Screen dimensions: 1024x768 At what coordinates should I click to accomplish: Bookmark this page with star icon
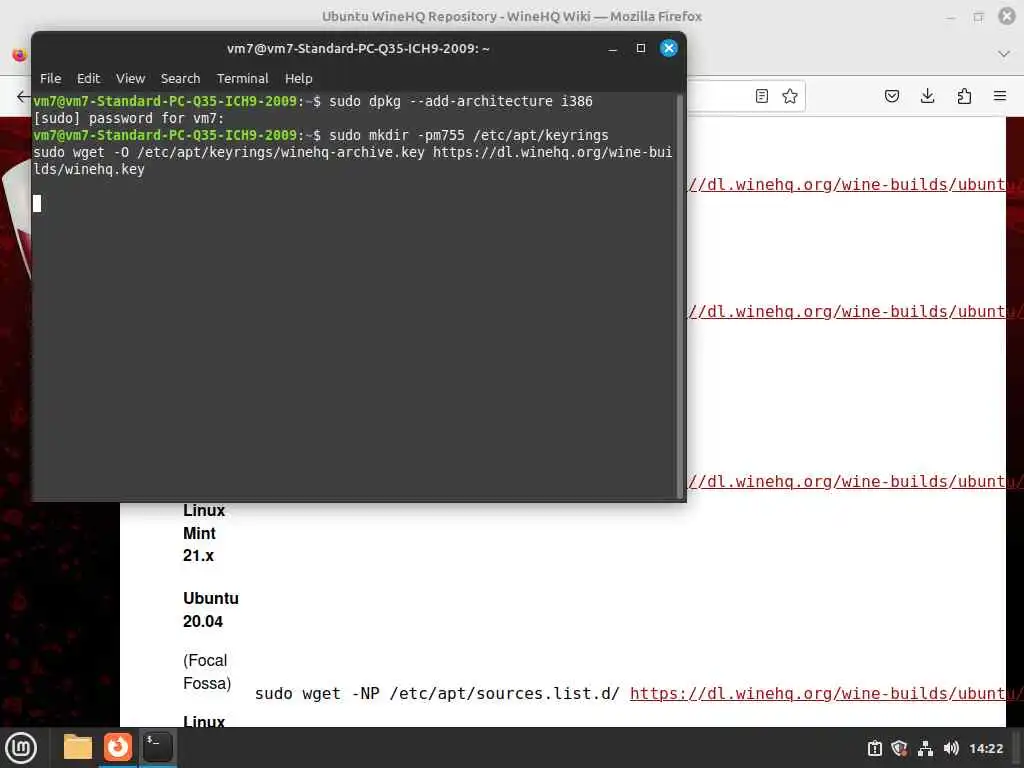coord(790,96)
